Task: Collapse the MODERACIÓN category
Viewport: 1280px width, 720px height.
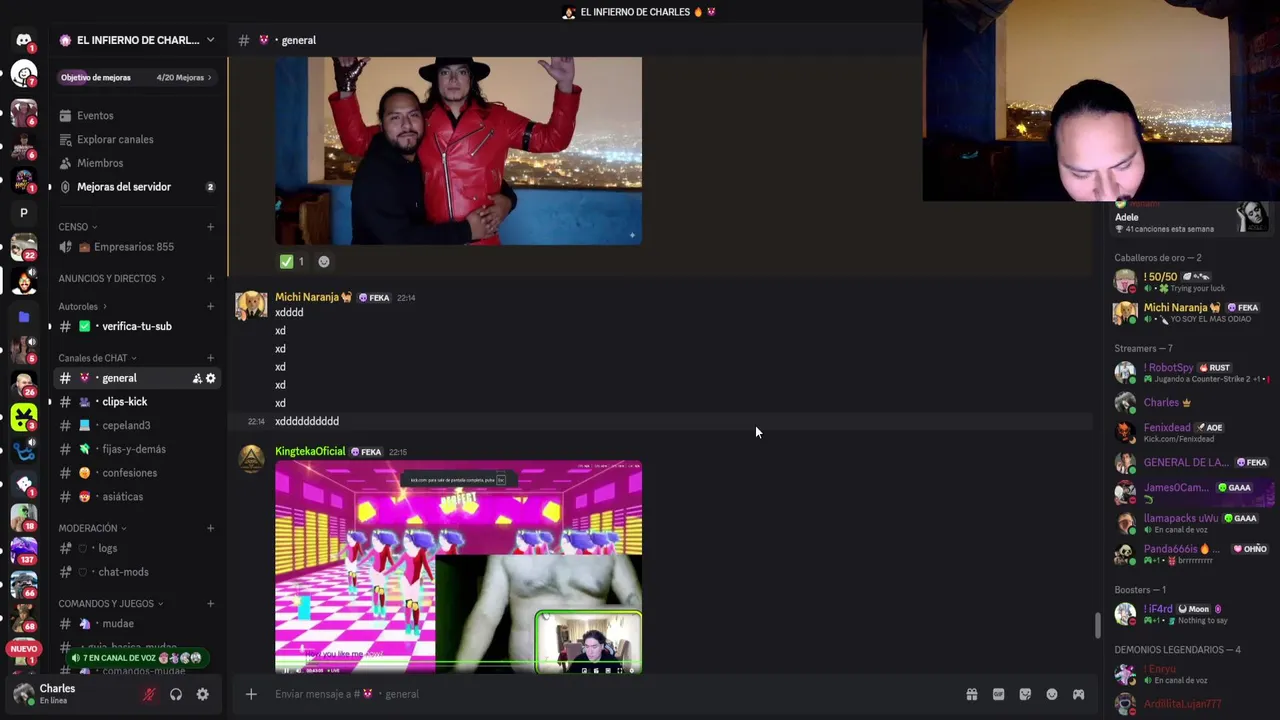Action: click(x=92, y=528)
